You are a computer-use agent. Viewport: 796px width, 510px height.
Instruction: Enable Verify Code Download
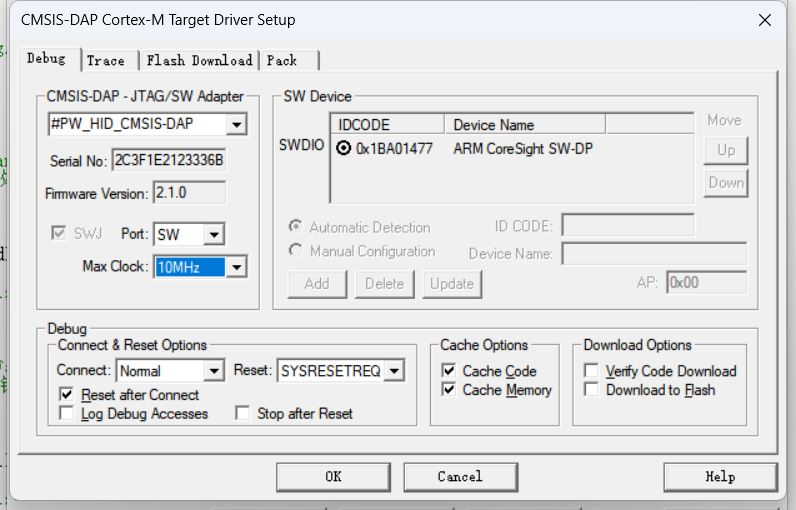[591, 370]
